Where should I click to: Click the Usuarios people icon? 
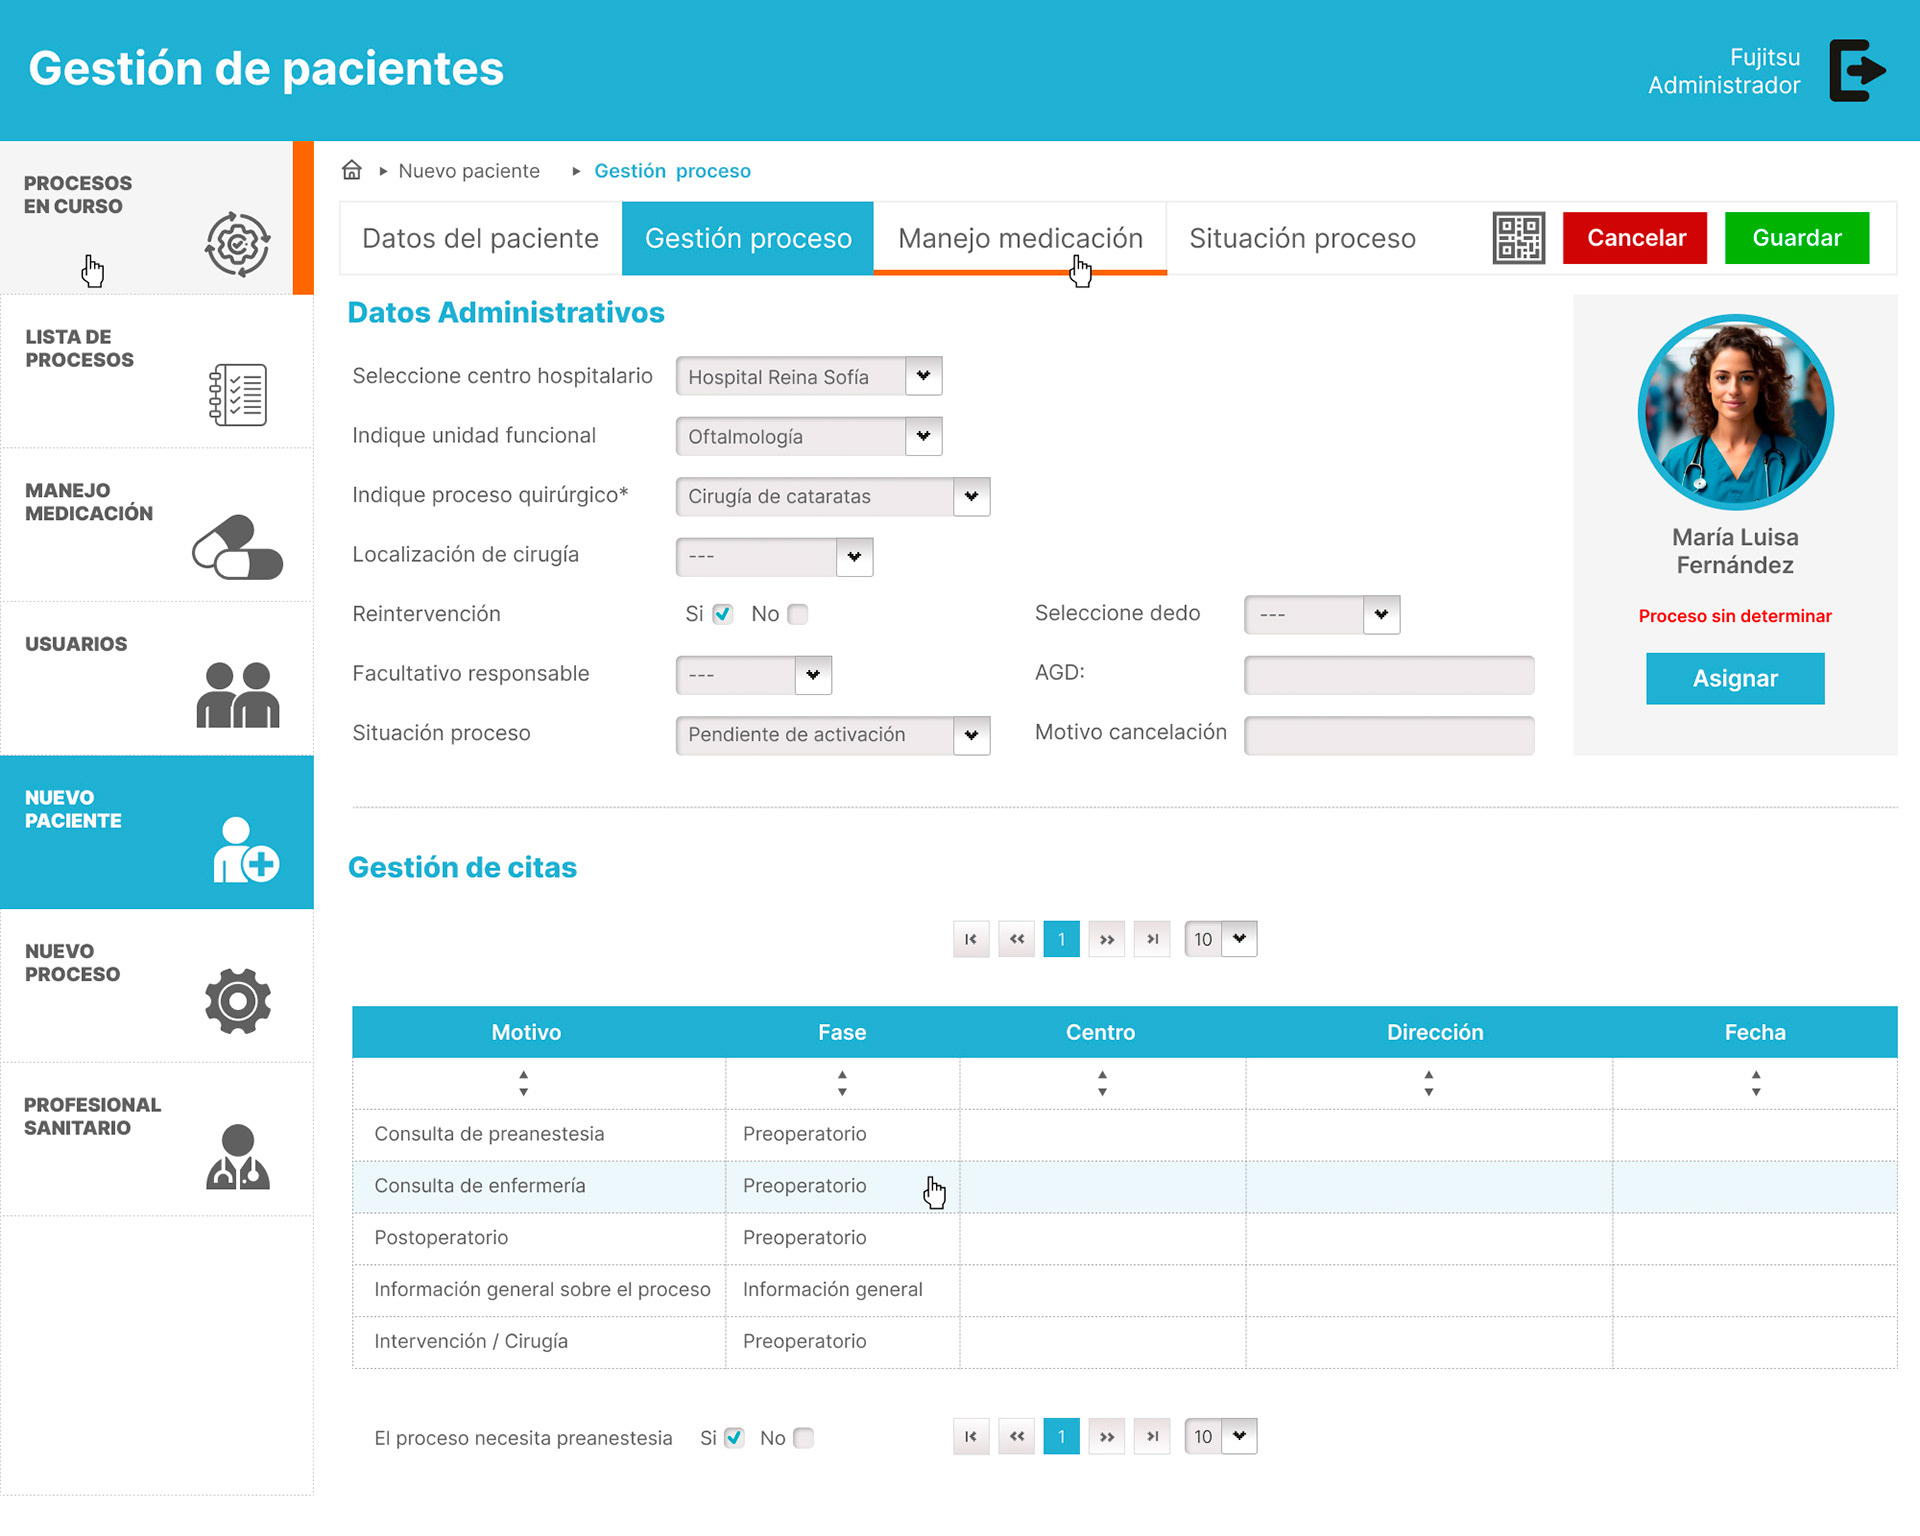click(237, 695)
